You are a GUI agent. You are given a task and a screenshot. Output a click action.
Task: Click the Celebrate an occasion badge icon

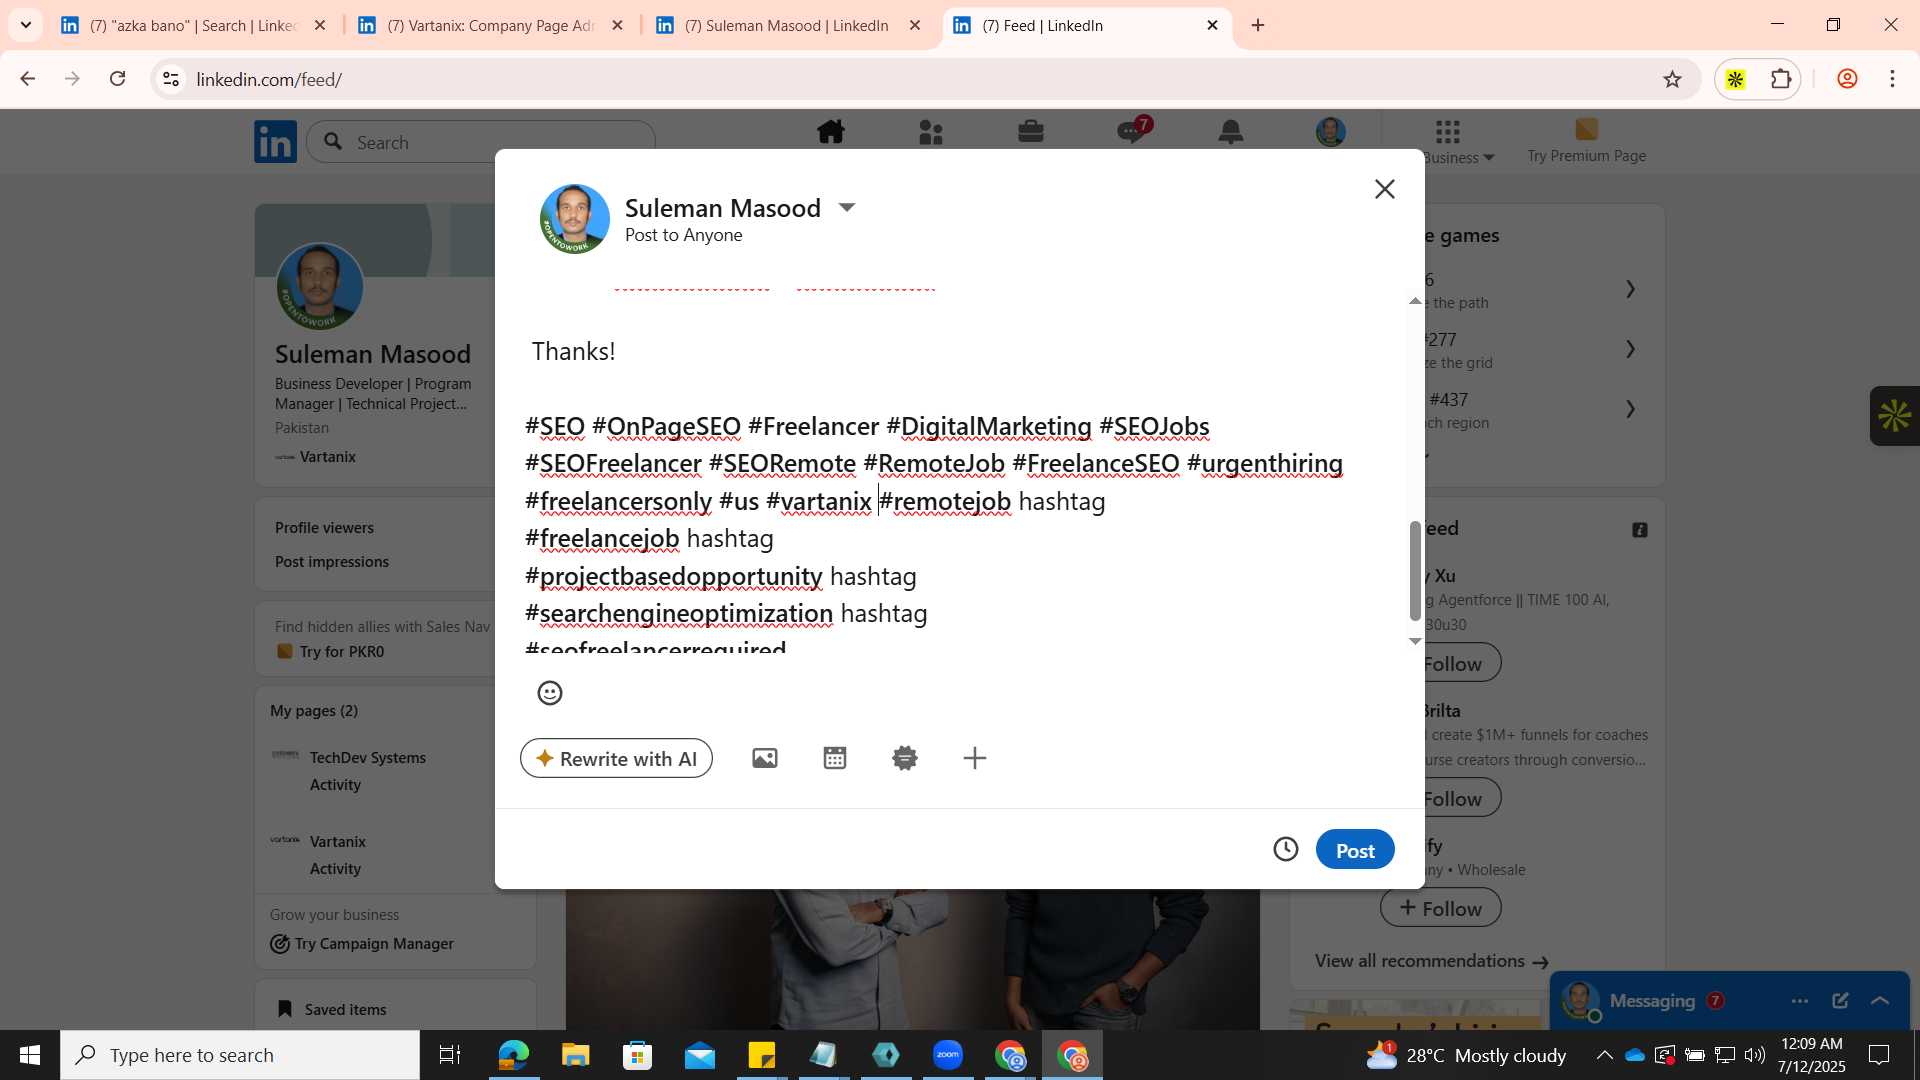pyautogui.click(x=905, y=758)
